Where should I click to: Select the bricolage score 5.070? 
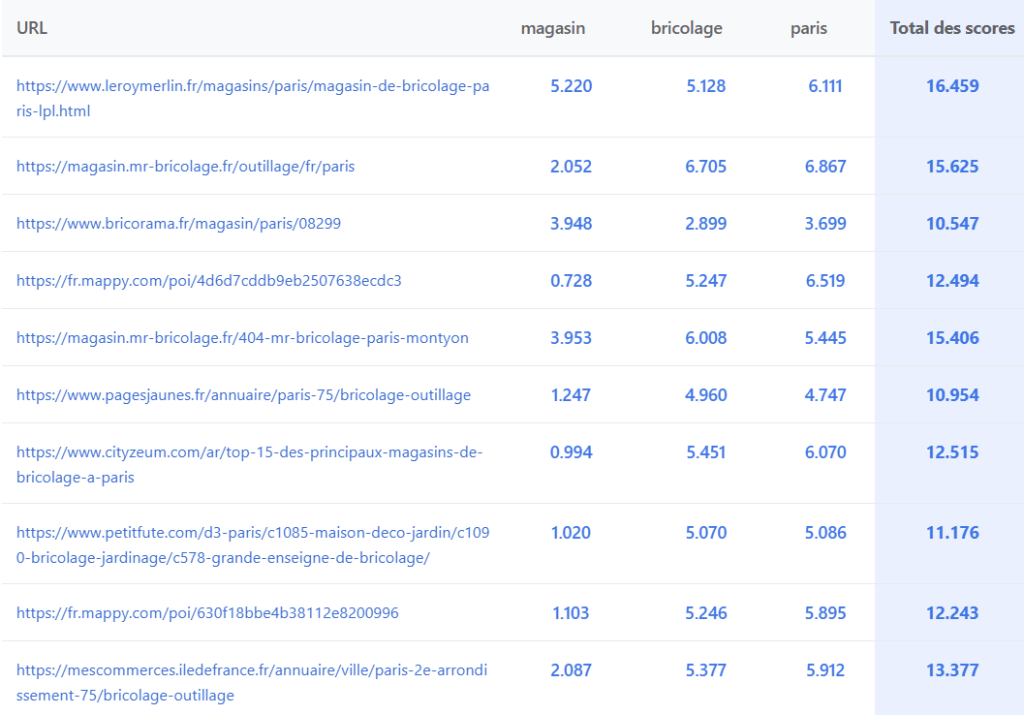click(x=706, y=532)
